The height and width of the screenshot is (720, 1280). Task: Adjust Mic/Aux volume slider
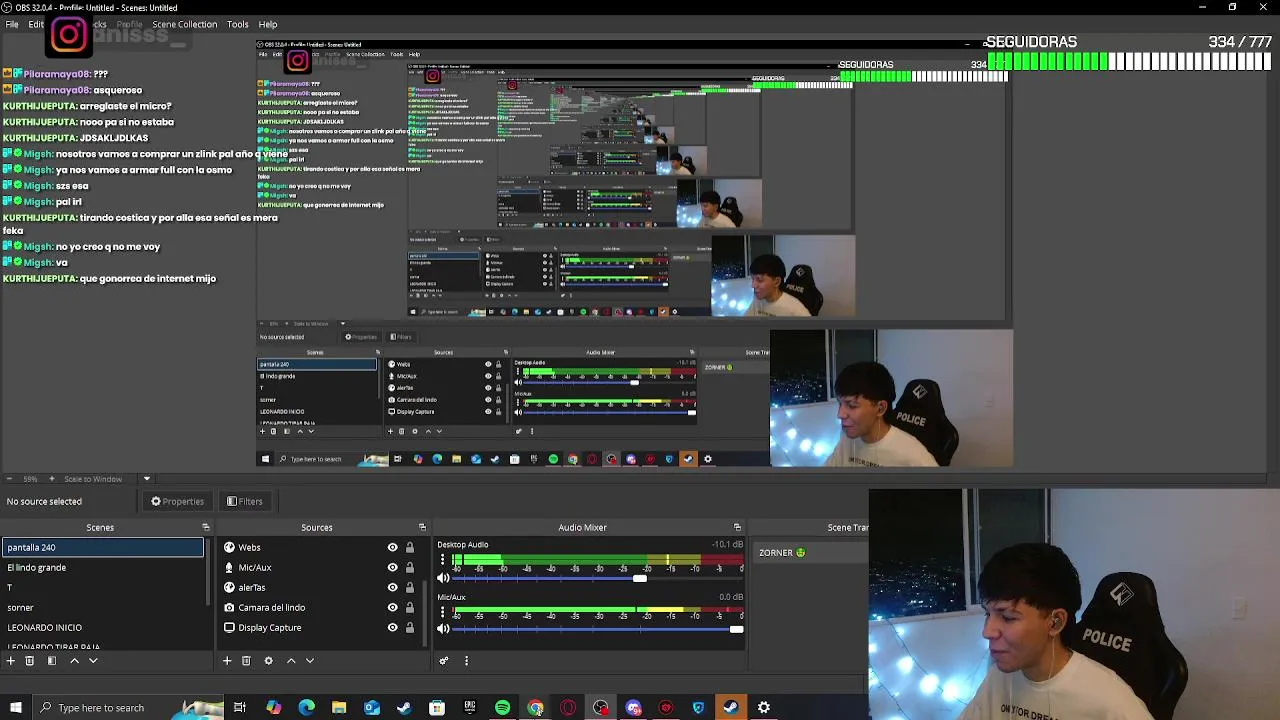(737, 629)
